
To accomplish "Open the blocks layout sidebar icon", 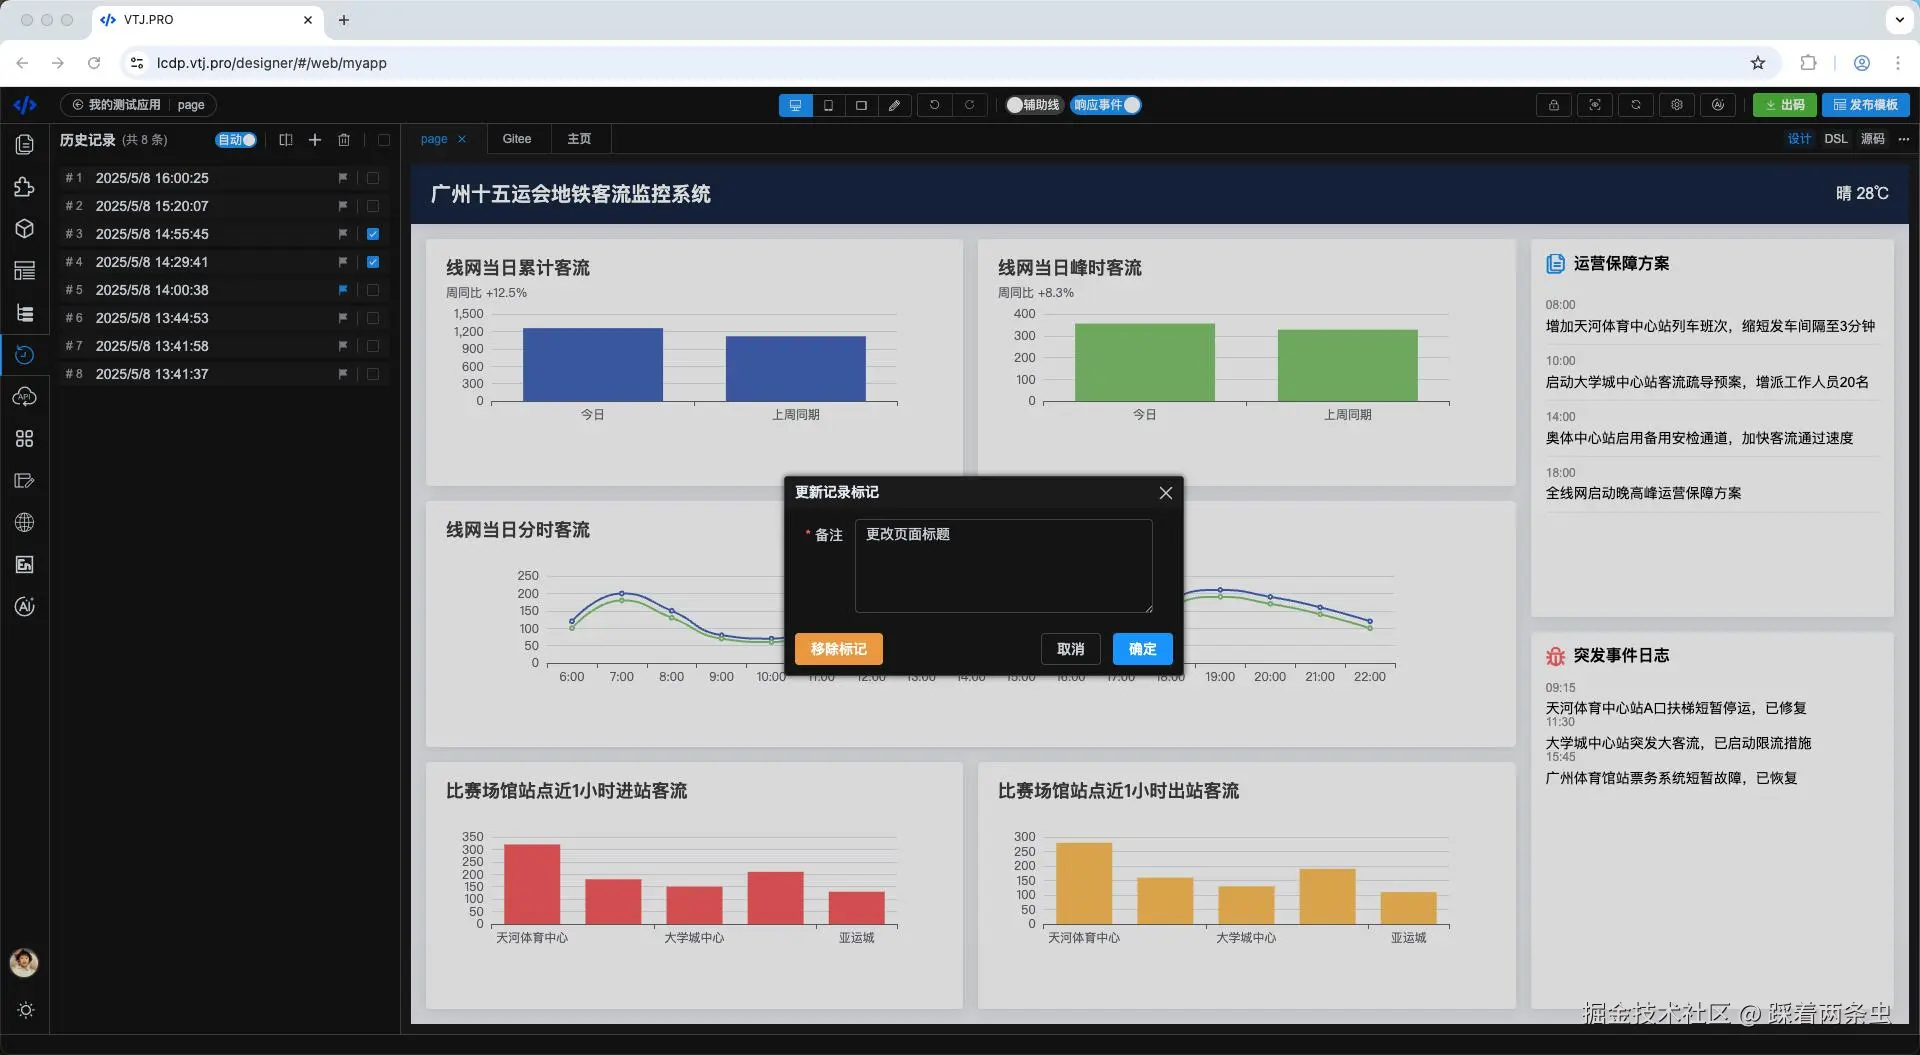I will coord(25,271).
